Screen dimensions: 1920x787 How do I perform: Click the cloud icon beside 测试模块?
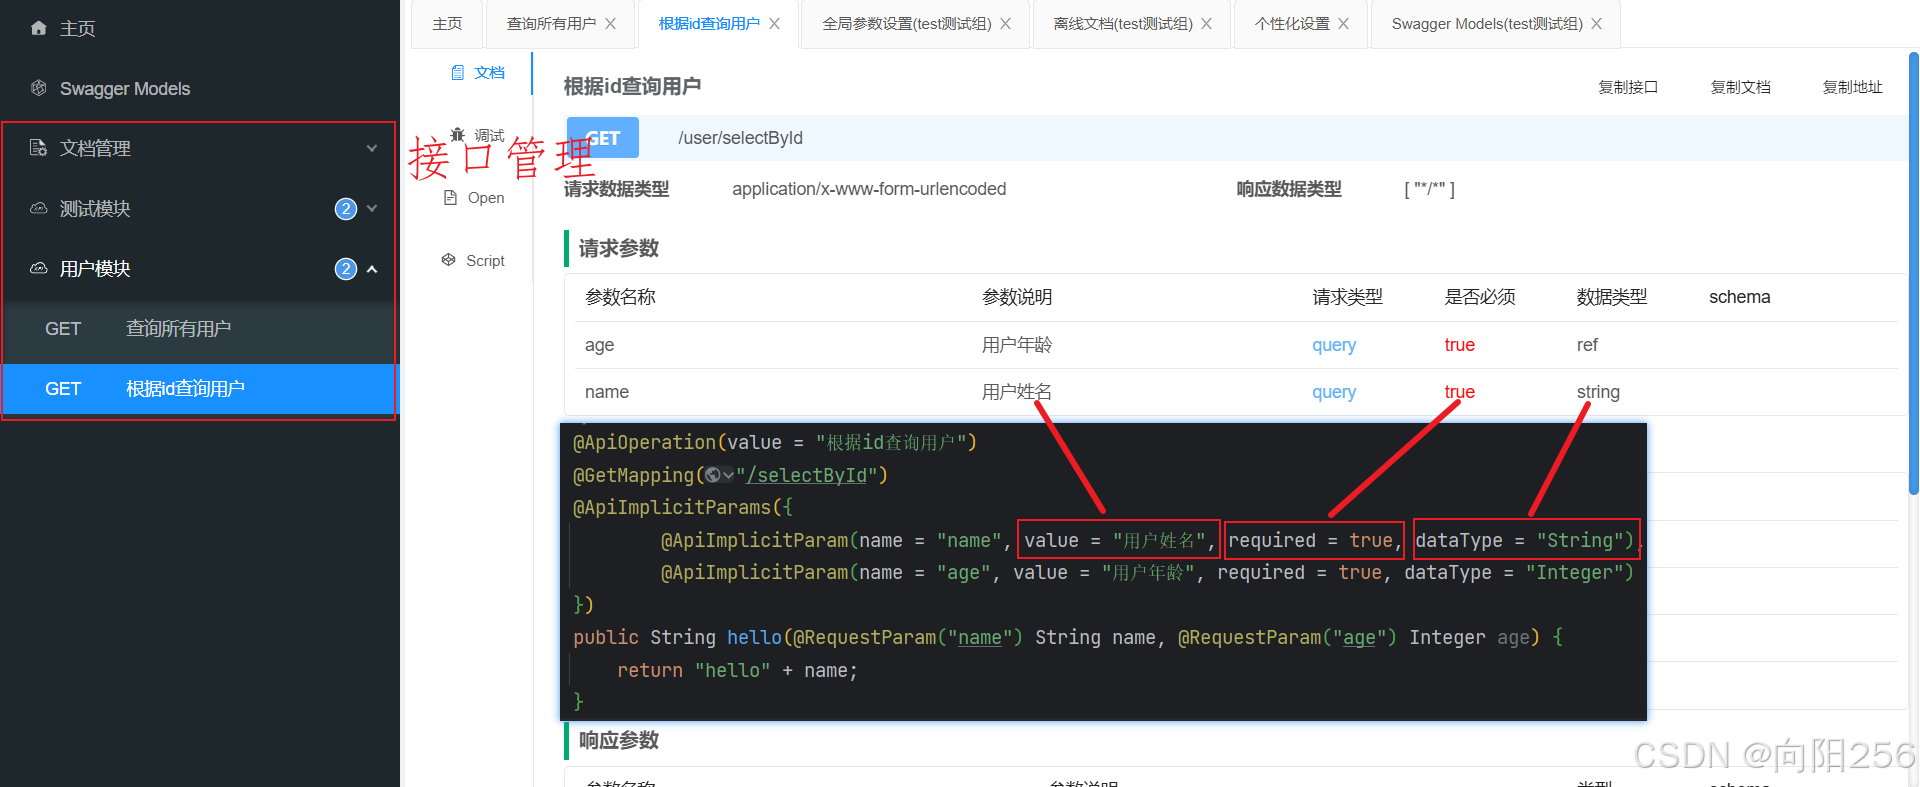pos(38,208)
